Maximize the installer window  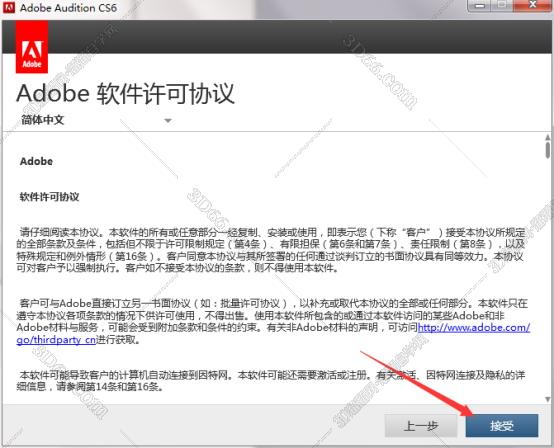pyautogui.click(x=502, y=6)
